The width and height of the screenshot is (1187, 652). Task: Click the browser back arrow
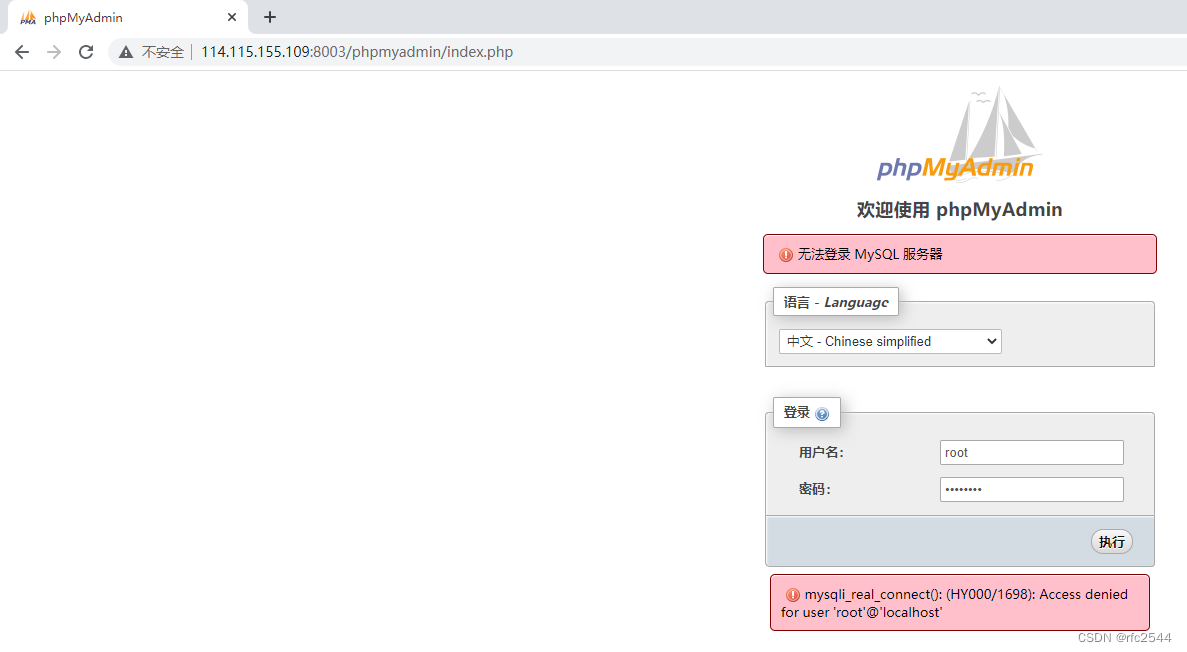click(x=22, y=52)
